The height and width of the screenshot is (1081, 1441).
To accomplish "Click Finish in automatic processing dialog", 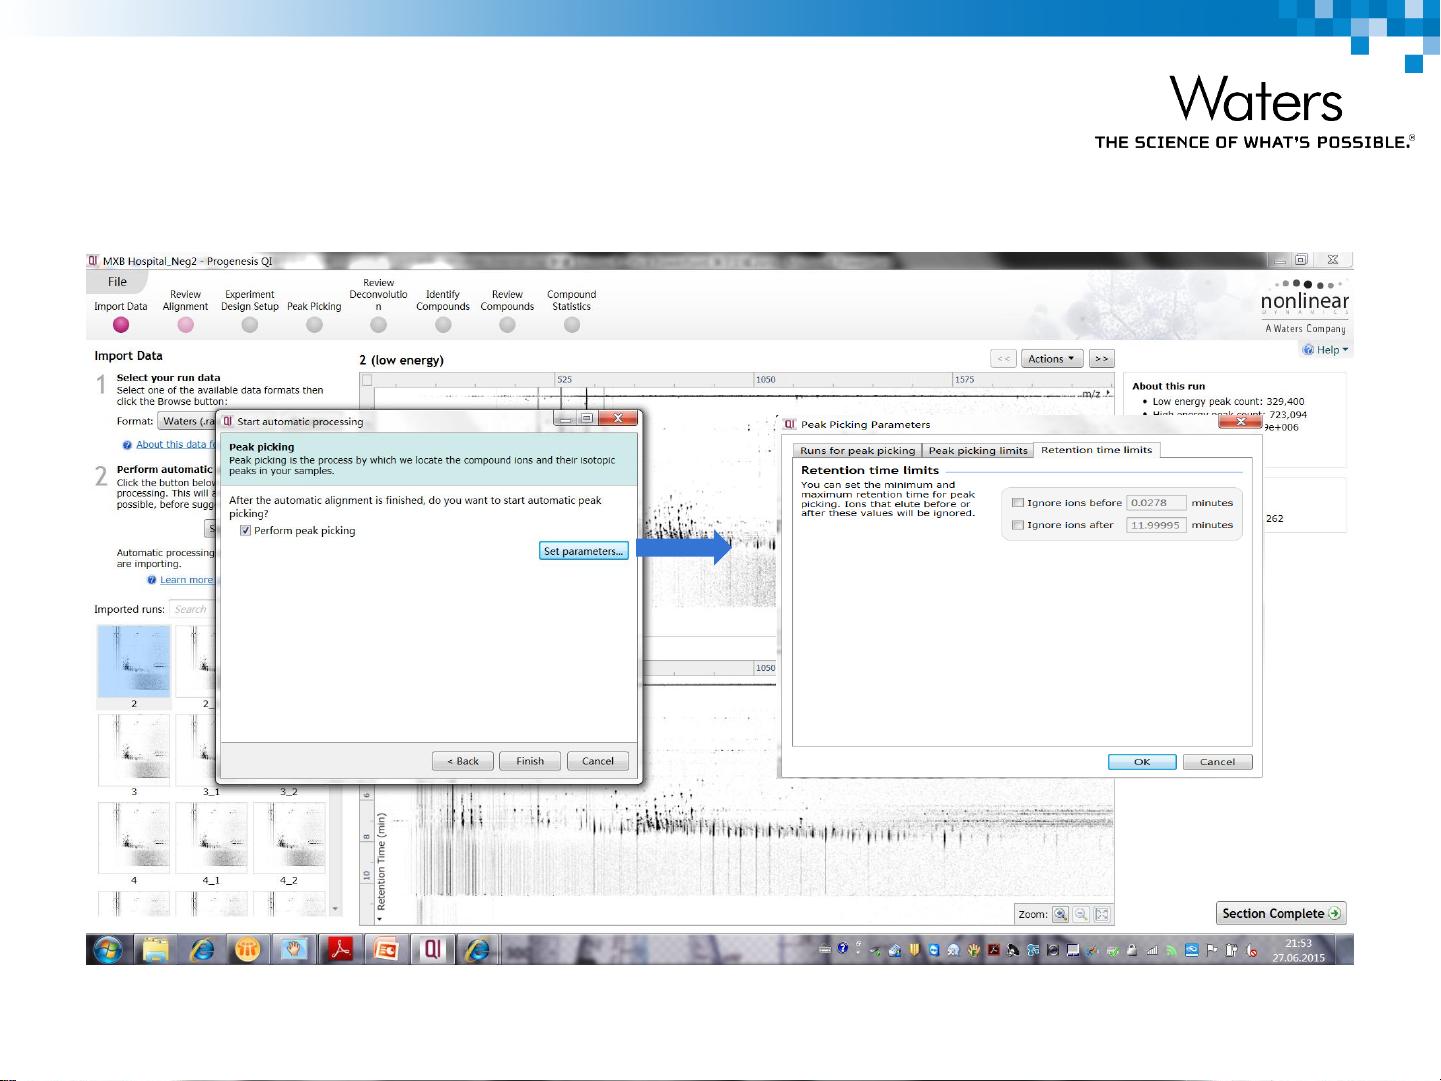I will (529, 761).
